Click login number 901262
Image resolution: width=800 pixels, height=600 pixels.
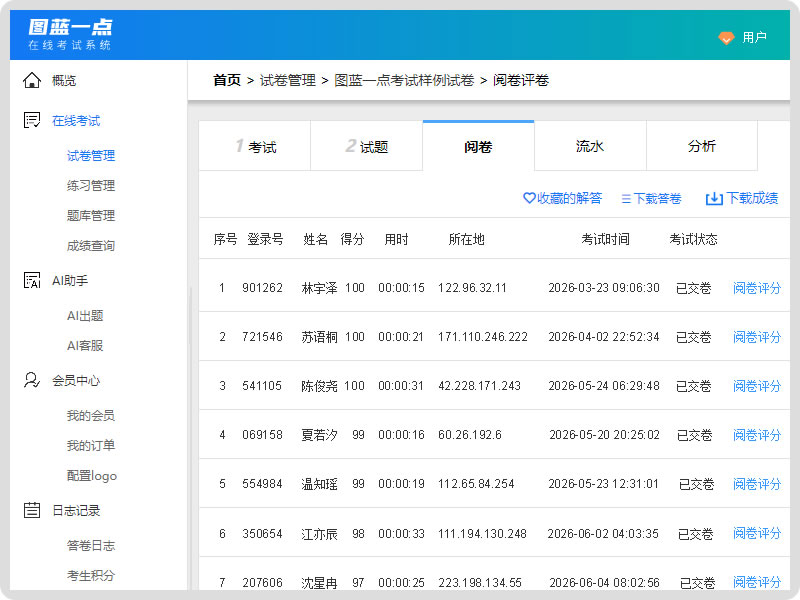coord(262,288)
